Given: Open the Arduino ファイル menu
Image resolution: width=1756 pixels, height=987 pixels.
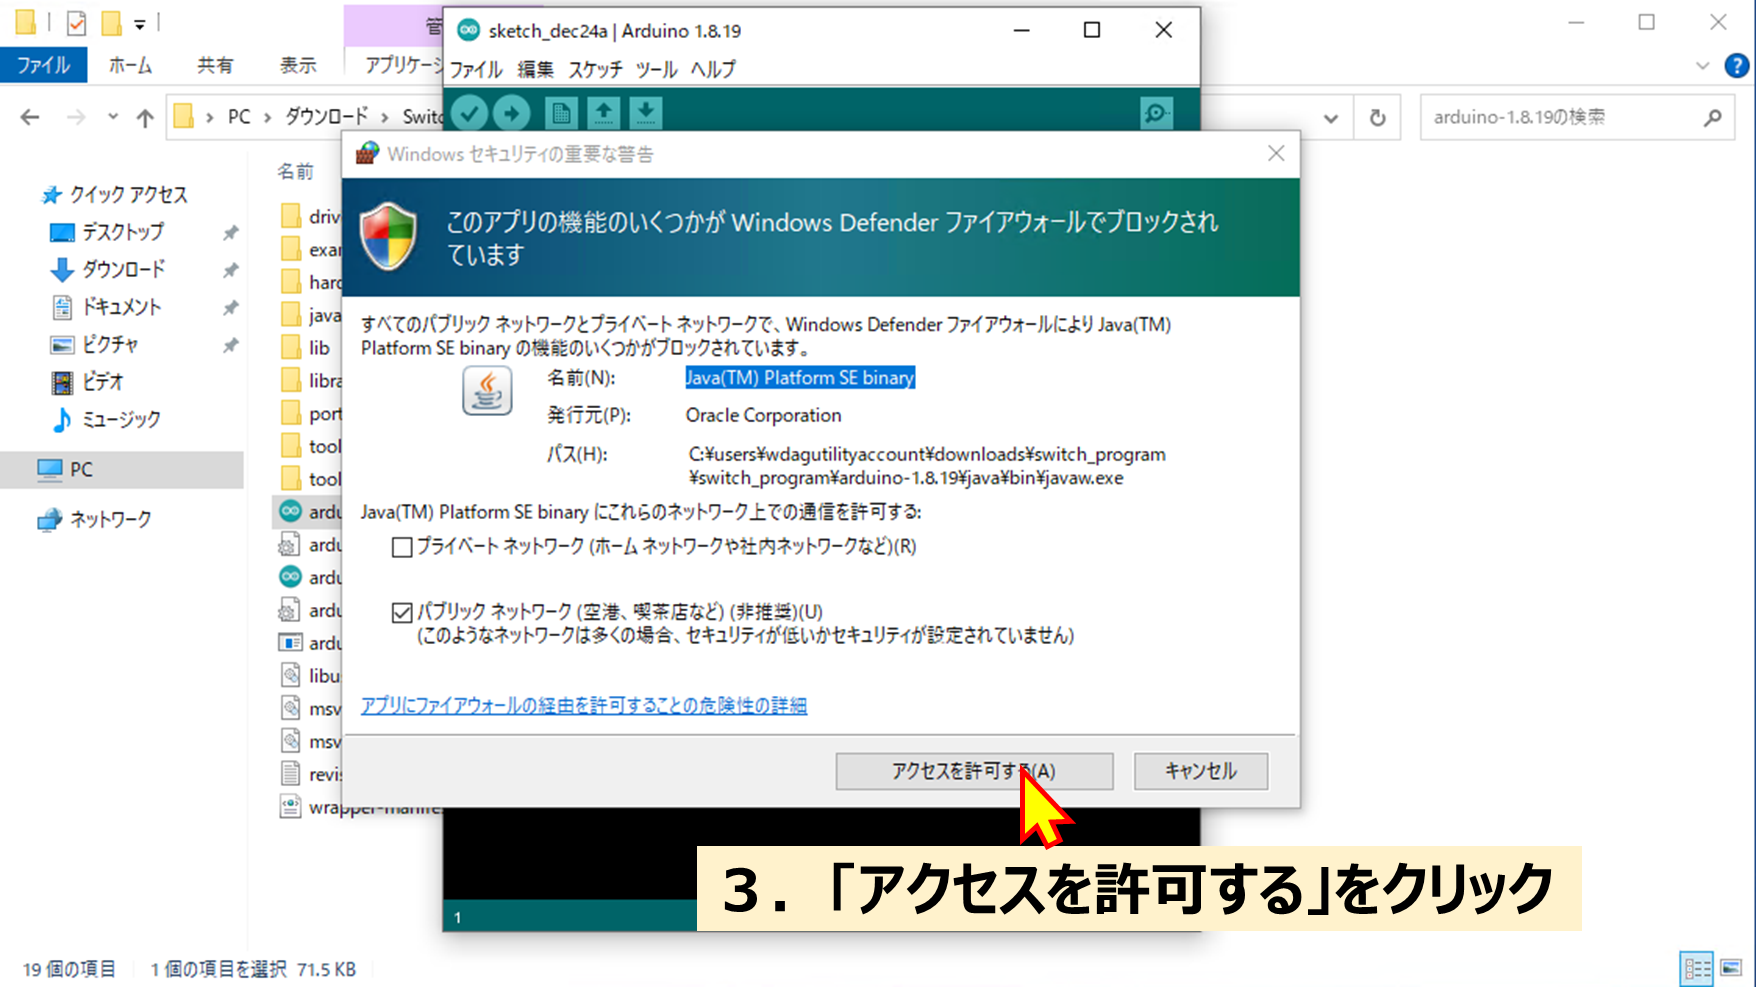Looking at the screenshot, I should pyautogui.click(x=476, y=70).
